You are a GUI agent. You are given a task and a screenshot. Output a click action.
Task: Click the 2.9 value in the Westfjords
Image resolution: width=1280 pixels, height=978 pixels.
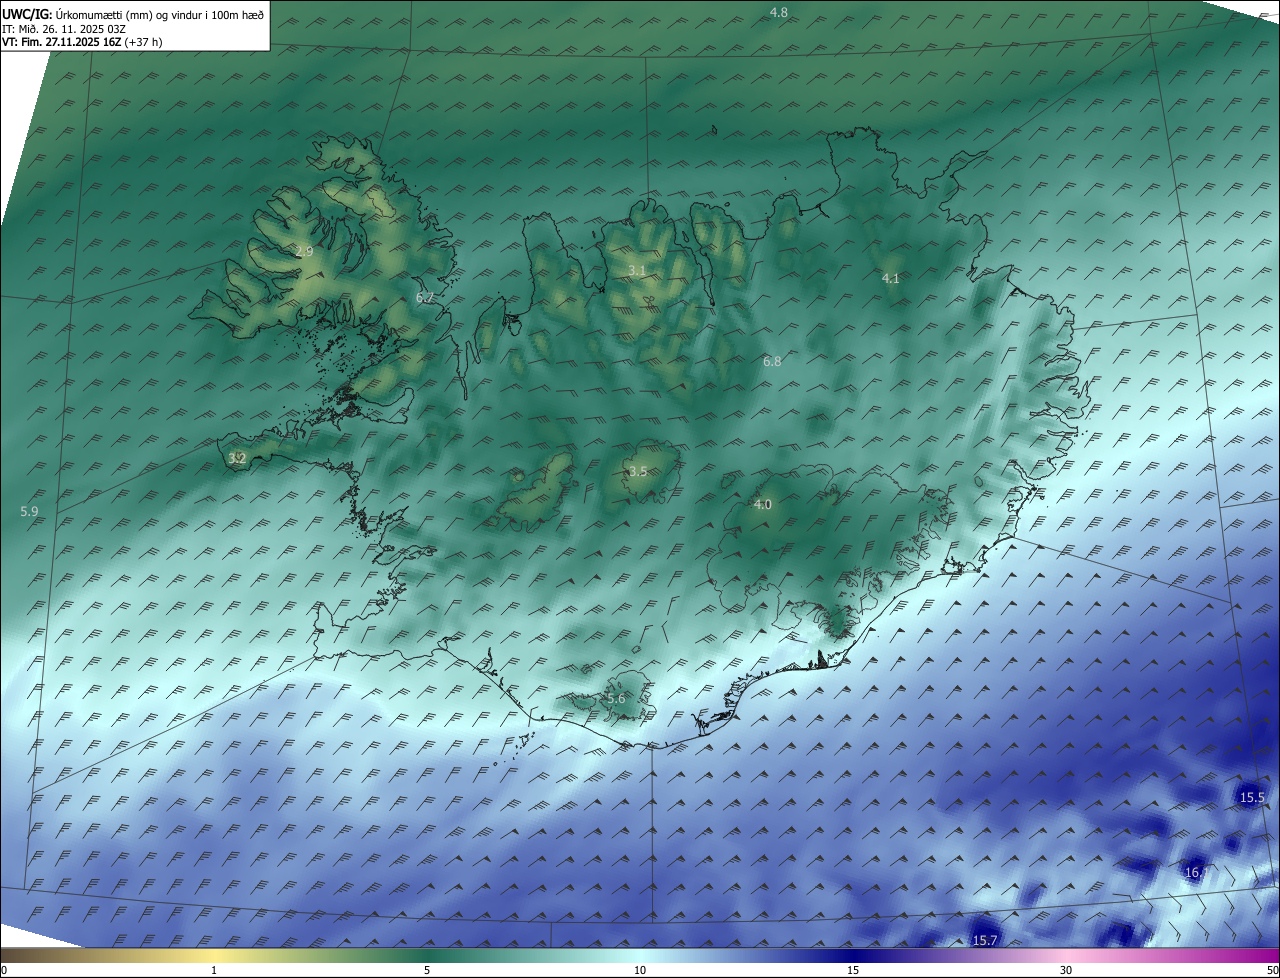[x=304, y=252]
